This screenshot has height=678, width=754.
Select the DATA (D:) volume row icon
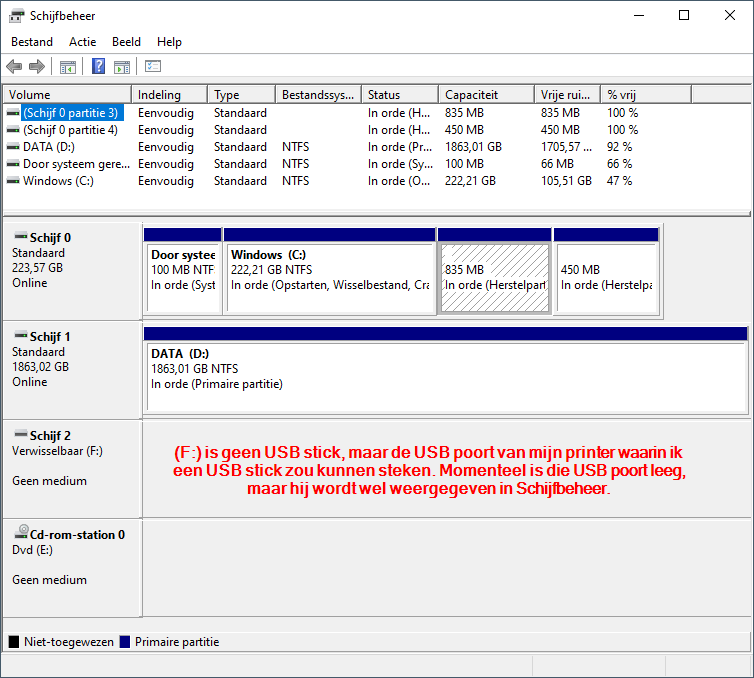click(x=13, y=147)
